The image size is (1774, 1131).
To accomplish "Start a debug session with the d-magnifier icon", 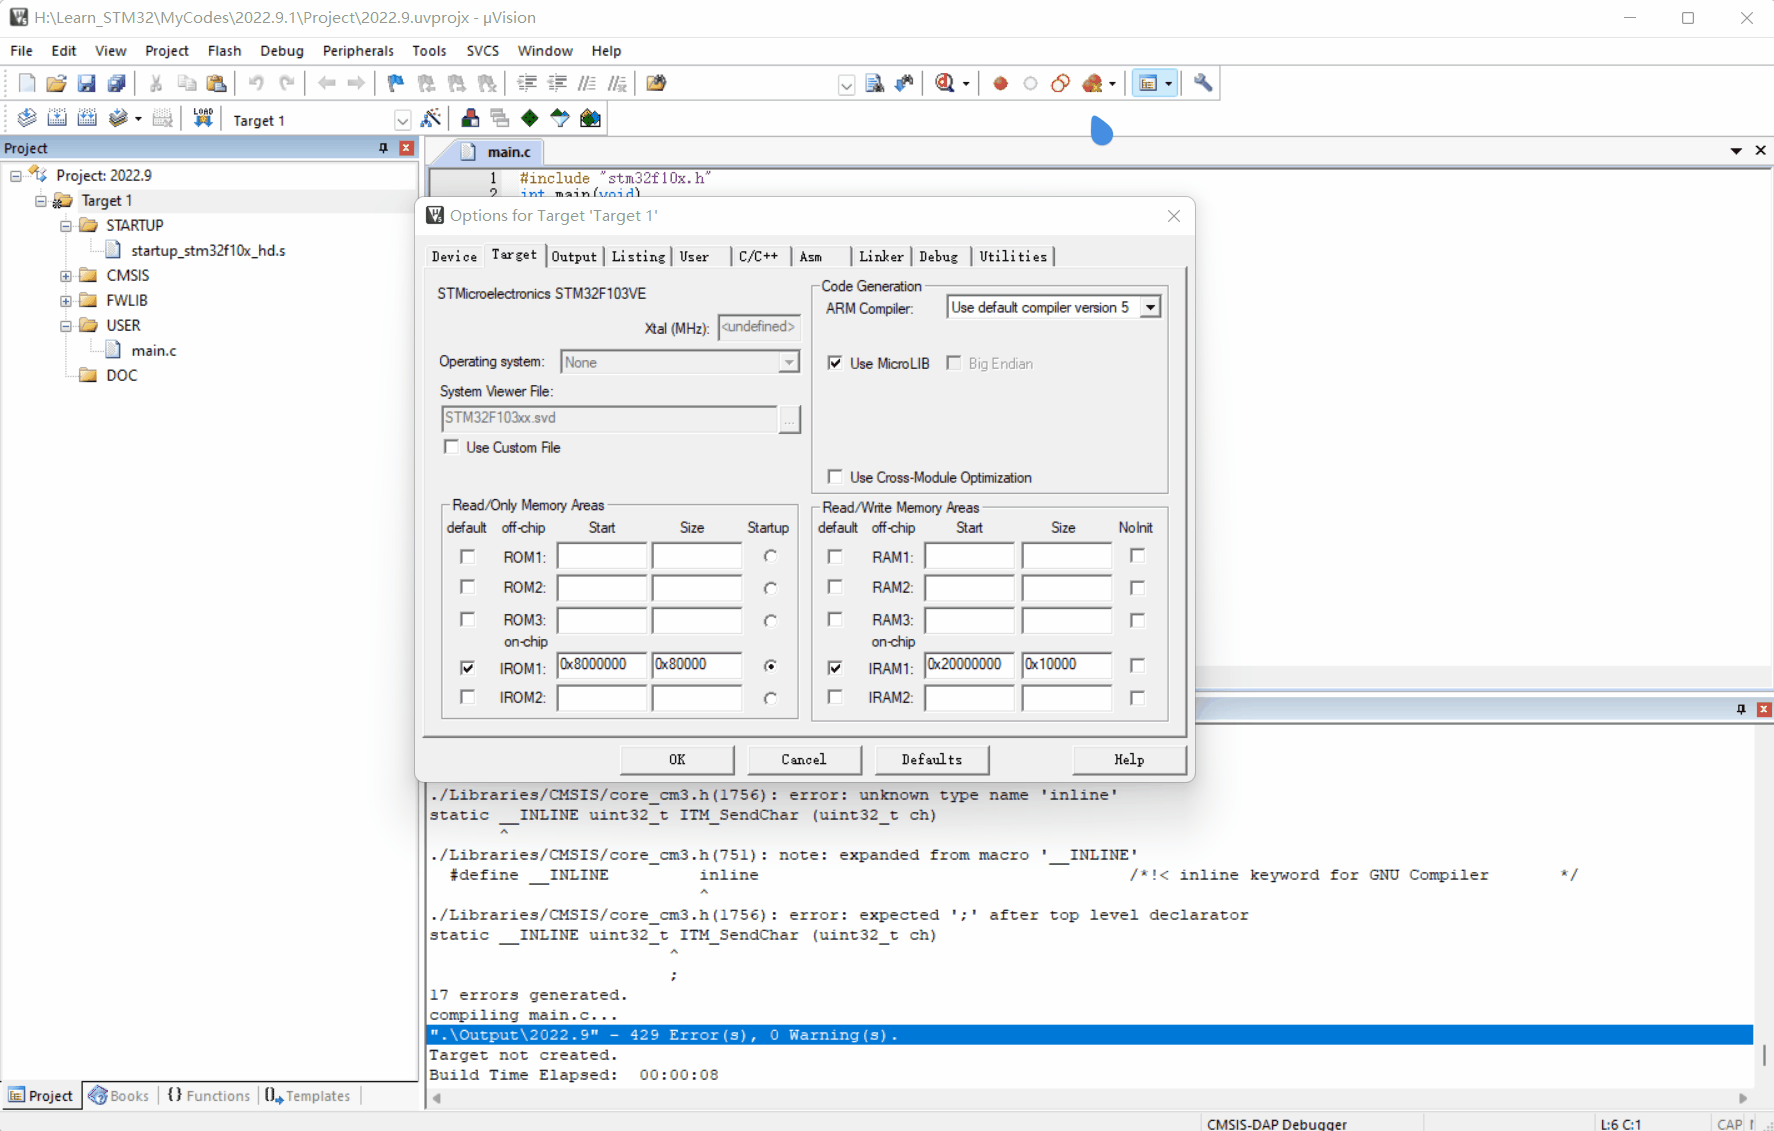I will (946, 83).
